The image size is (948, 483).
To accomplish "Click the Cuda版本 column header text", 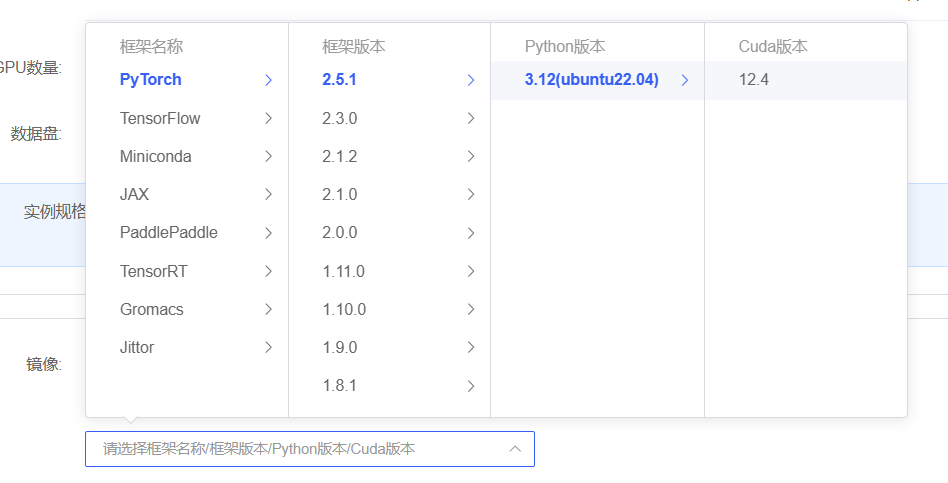I will pos(773,47).
